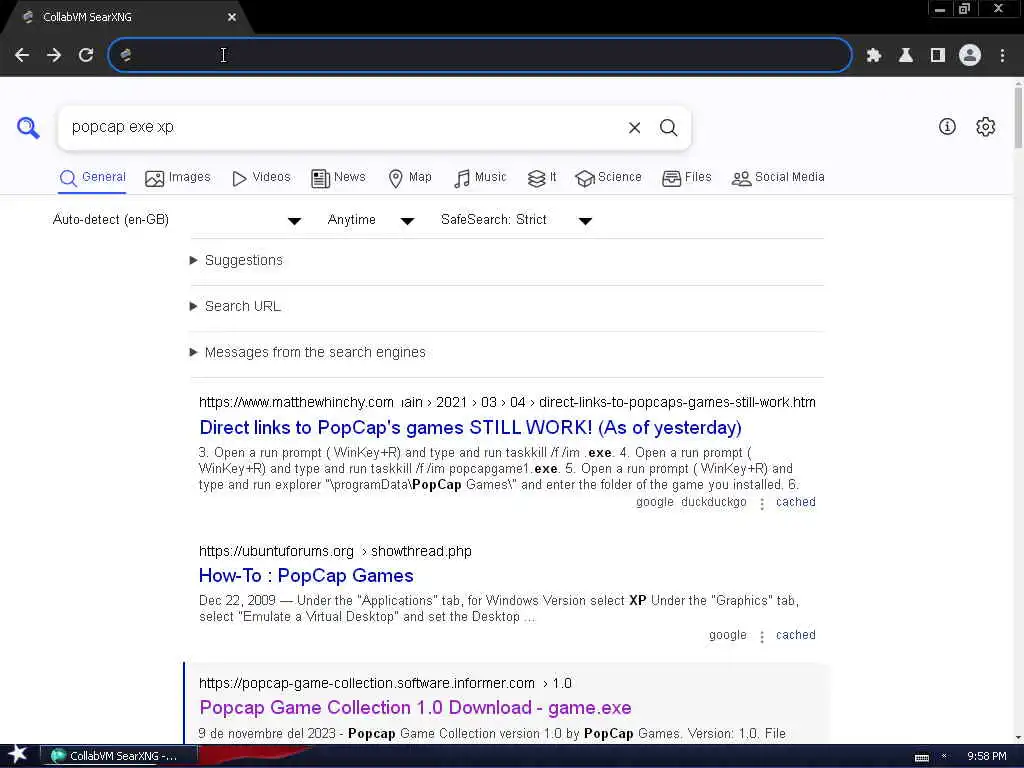Switch to the Music tab

click(x=480, y=178)
